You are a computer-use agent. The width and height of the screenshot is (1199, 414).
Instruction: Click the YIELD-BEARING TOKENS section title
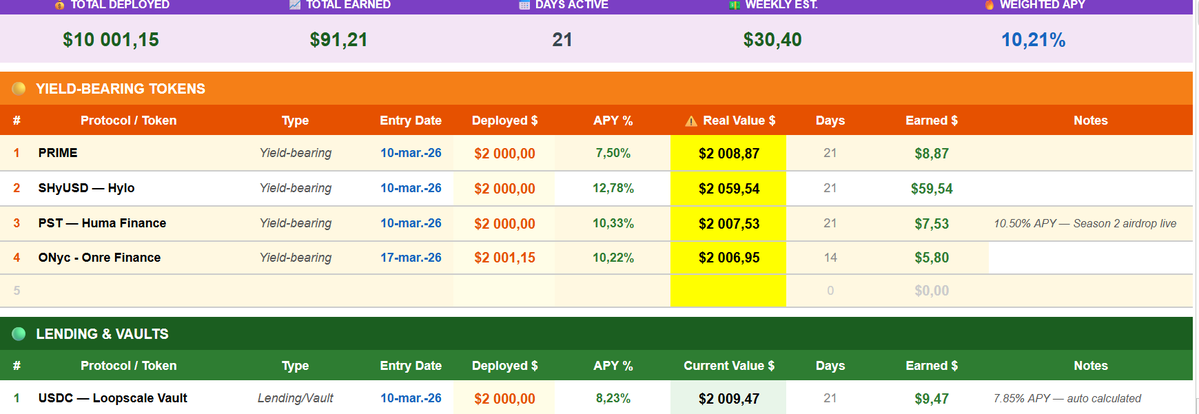point(121,89)
